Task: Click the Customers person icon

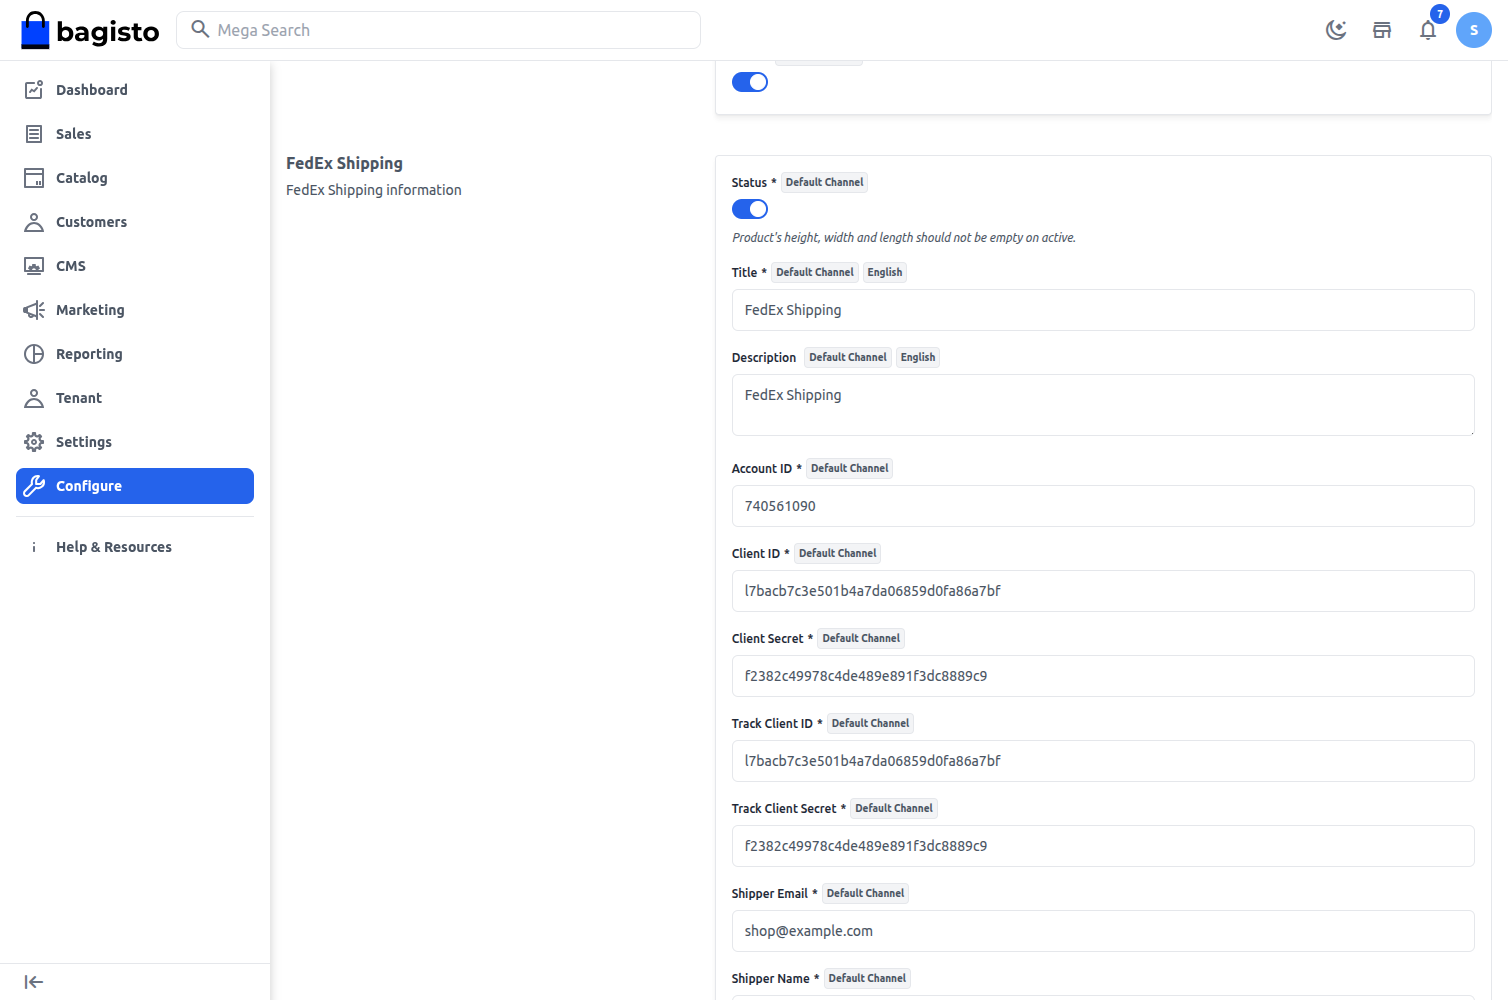Action: (34, 222)
